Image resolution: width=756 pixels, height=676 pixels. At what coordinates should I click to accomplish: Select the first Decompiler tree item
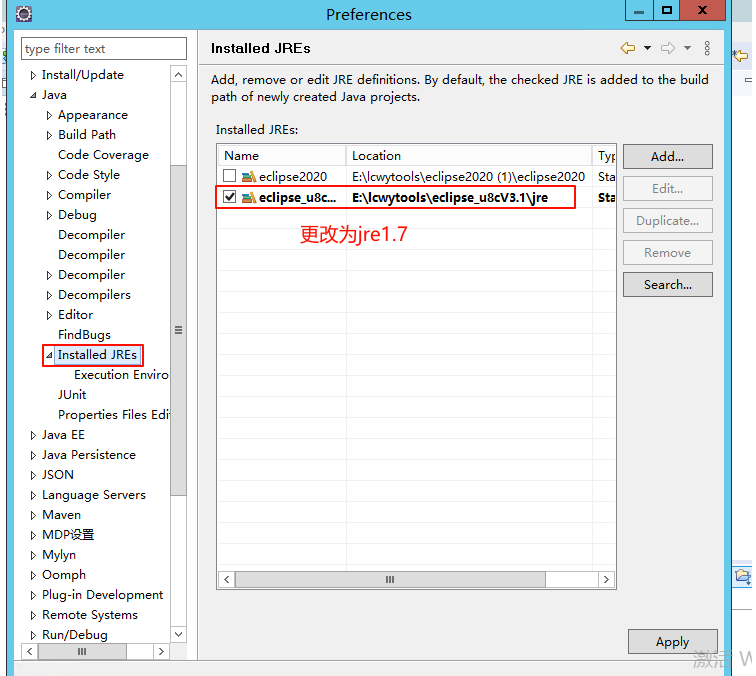pyautogui.click(x=92, y=235)
